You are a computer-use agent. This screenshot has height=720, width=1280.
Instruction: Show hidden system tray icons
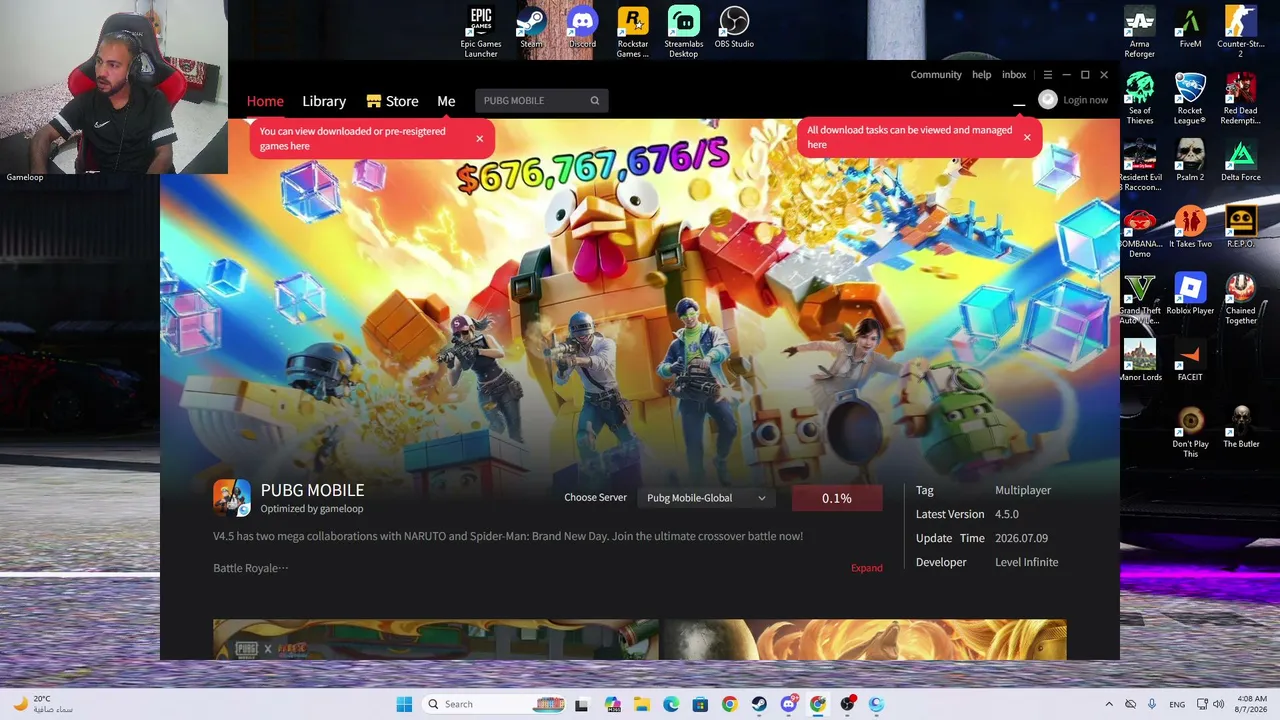tap(1108, 704)
